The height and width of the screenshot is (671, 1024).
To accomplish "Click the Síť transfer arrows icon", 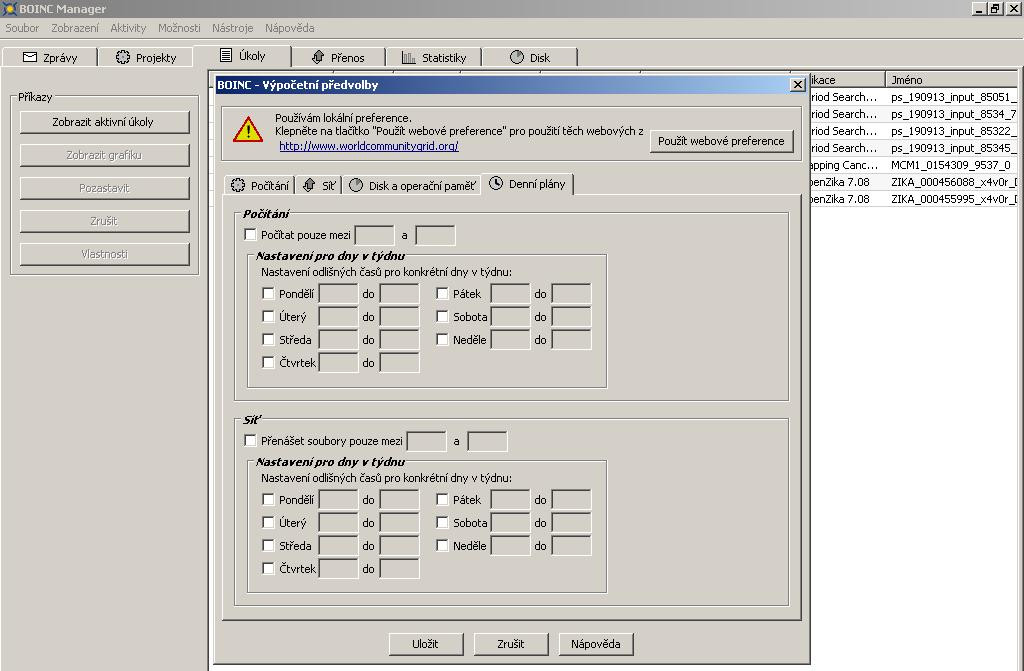I will 310,186.
